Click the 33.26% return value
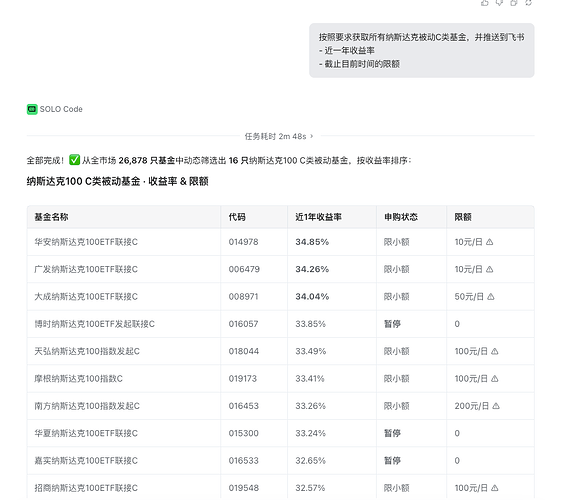 pos(310,406)
